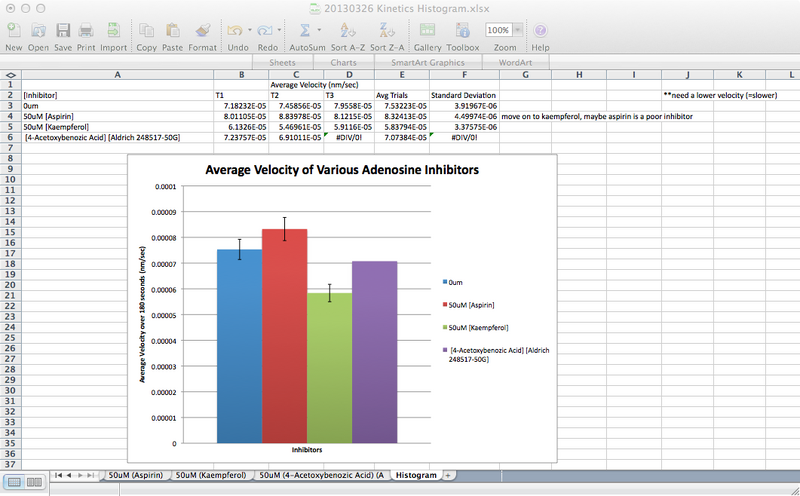Switch to Normal view button
This screenshot has height=496, width=800.
click(13, 483)
